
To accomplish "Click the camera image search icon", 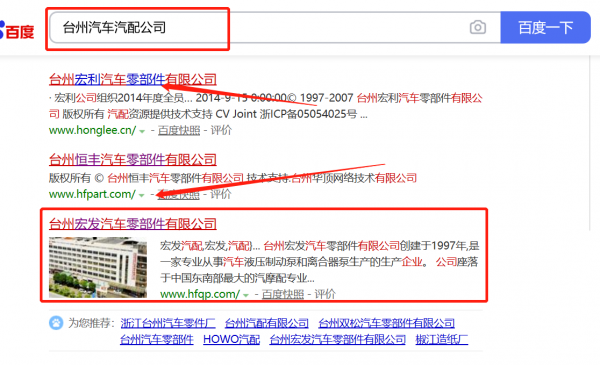I will 478,28.
